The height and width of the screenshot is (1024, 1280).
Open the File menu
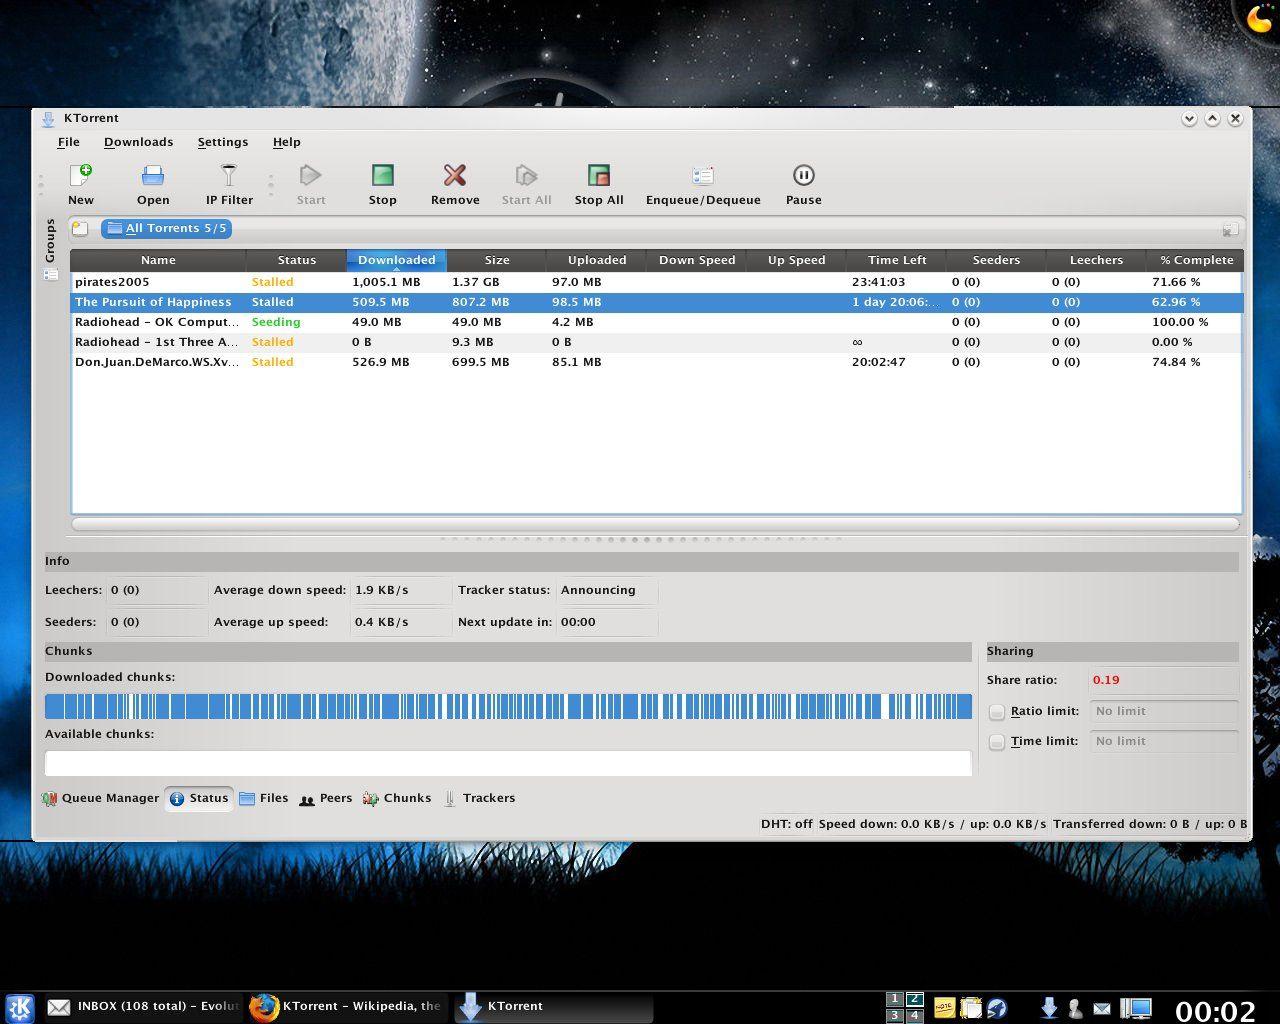68,142
